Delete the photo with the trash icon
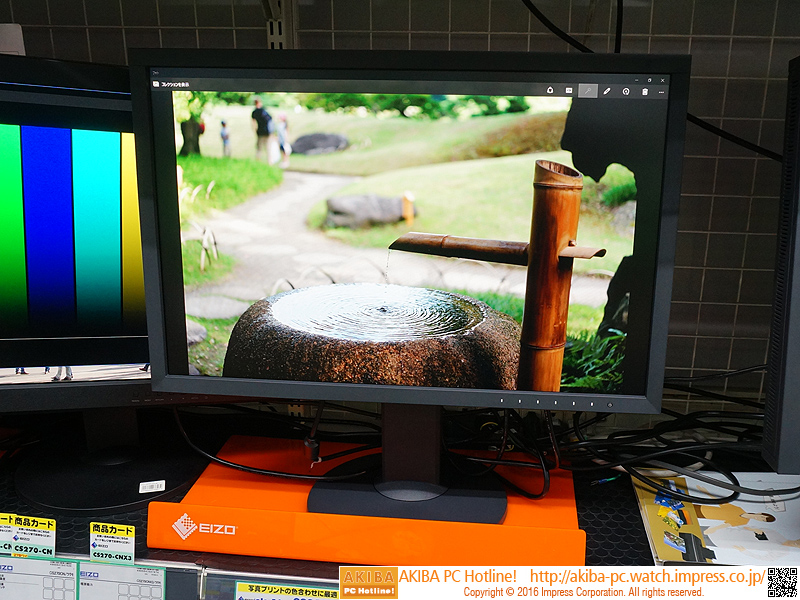The height and width of the screenshot is (600, 800). click(x=644, y=91)
